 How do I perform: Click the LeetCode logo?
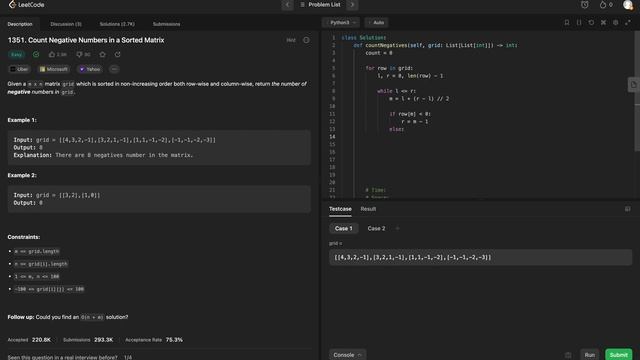26,5
